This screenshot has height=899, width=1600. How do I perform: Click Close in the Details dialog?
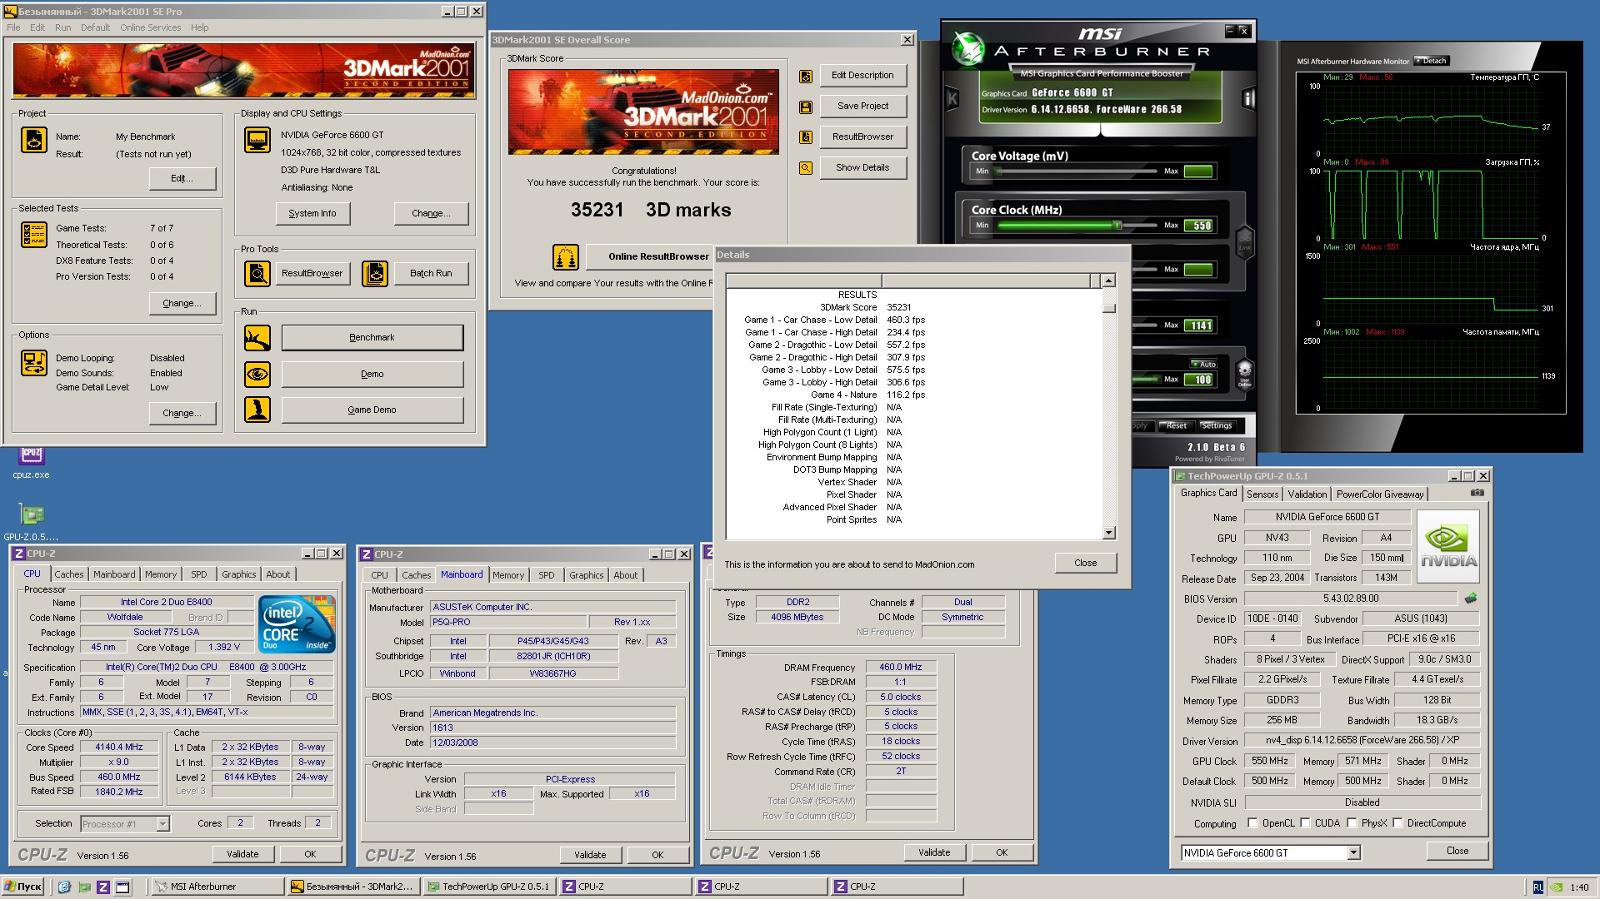1086,563
